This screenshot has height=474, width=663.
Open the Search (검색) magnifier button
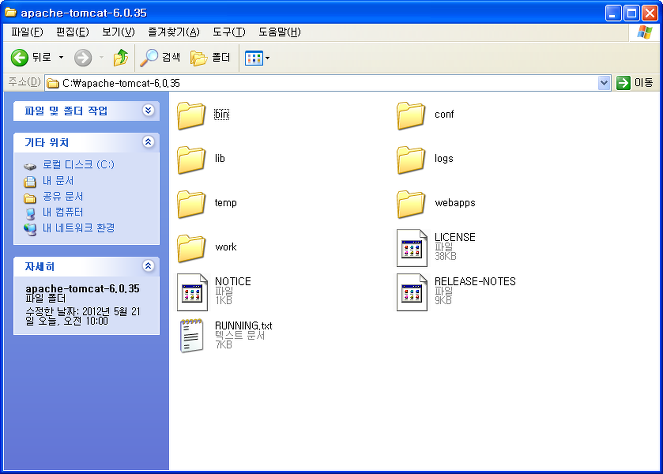point(161,58)
